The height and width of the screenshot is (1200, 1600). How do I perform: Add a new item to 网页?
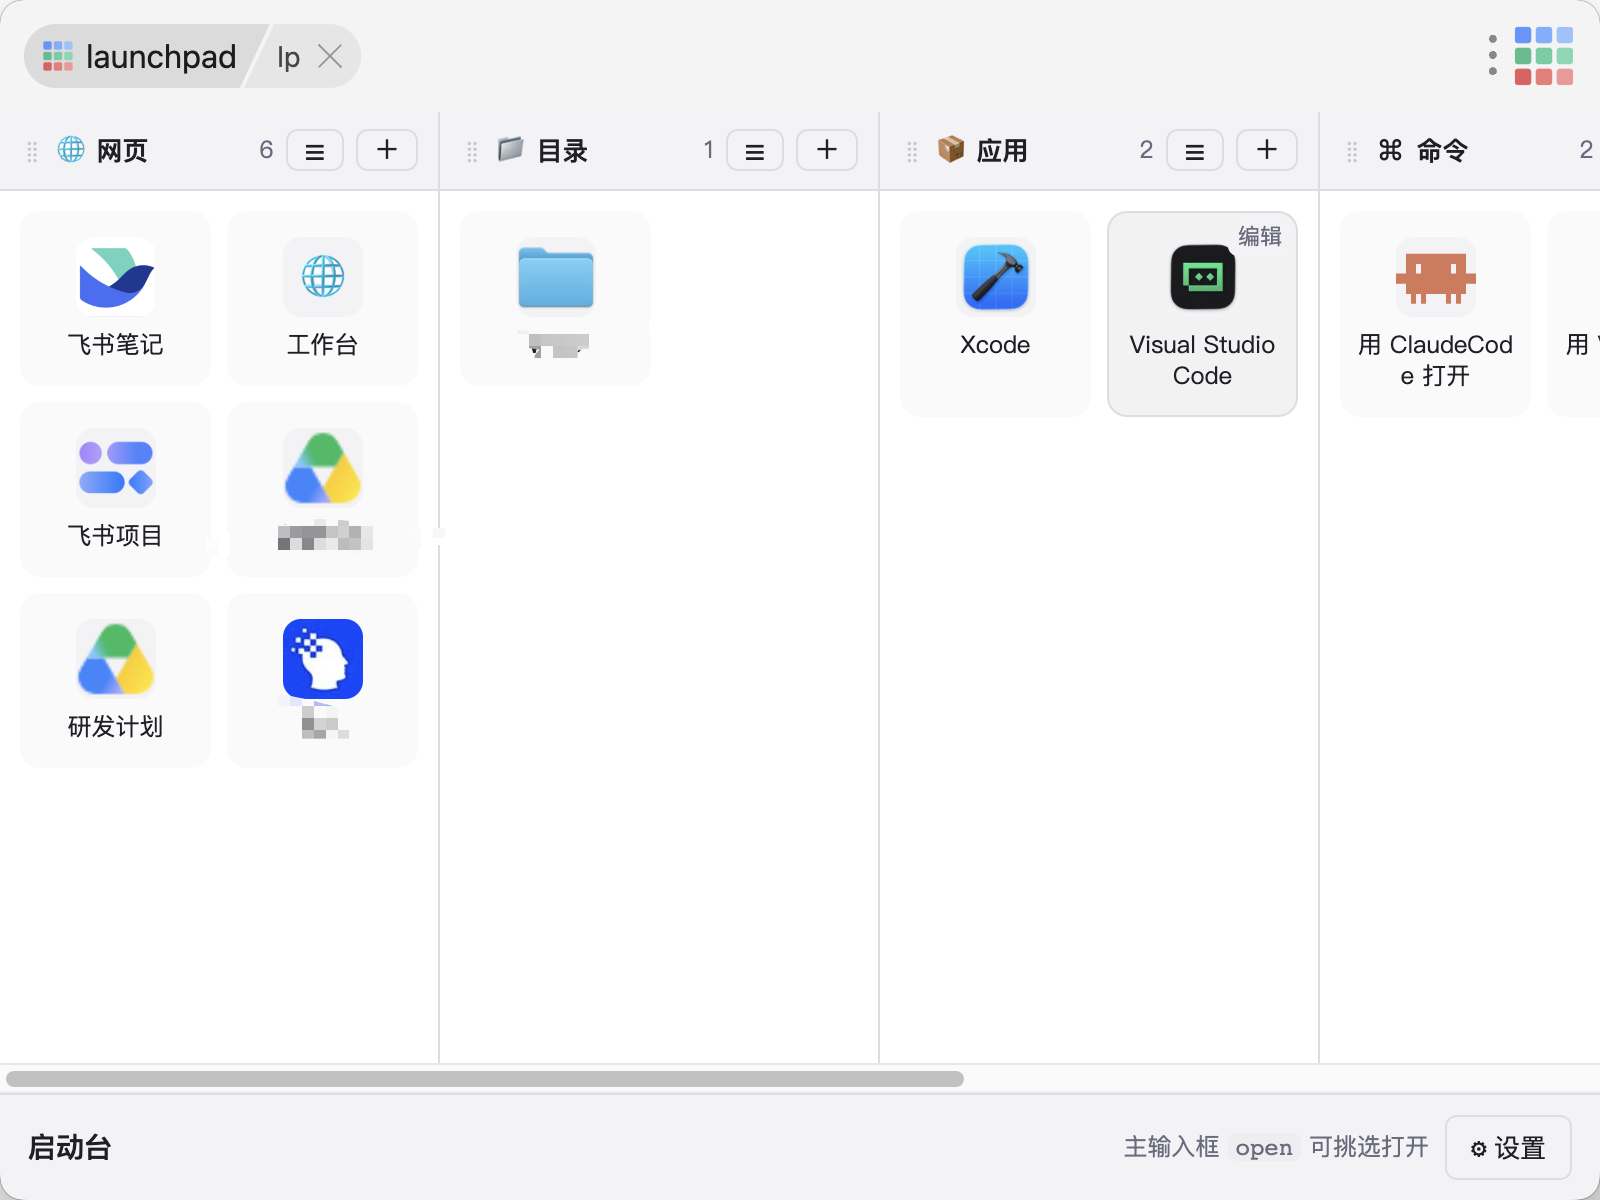[x=387, y=150]
